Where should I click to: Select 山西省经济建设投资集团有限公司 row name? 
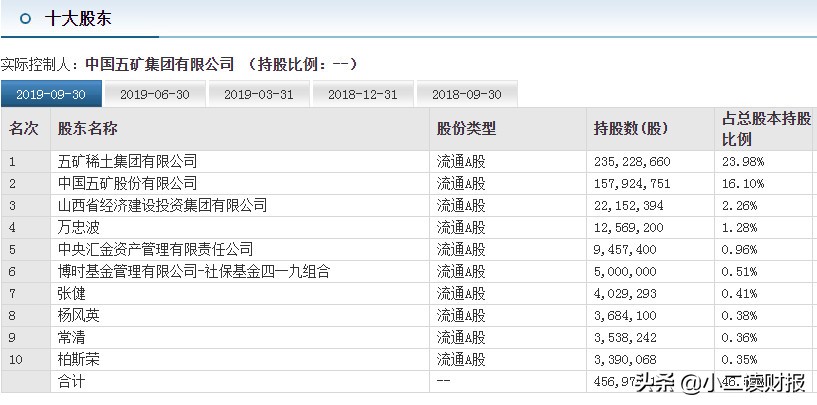tap(162, 205)
